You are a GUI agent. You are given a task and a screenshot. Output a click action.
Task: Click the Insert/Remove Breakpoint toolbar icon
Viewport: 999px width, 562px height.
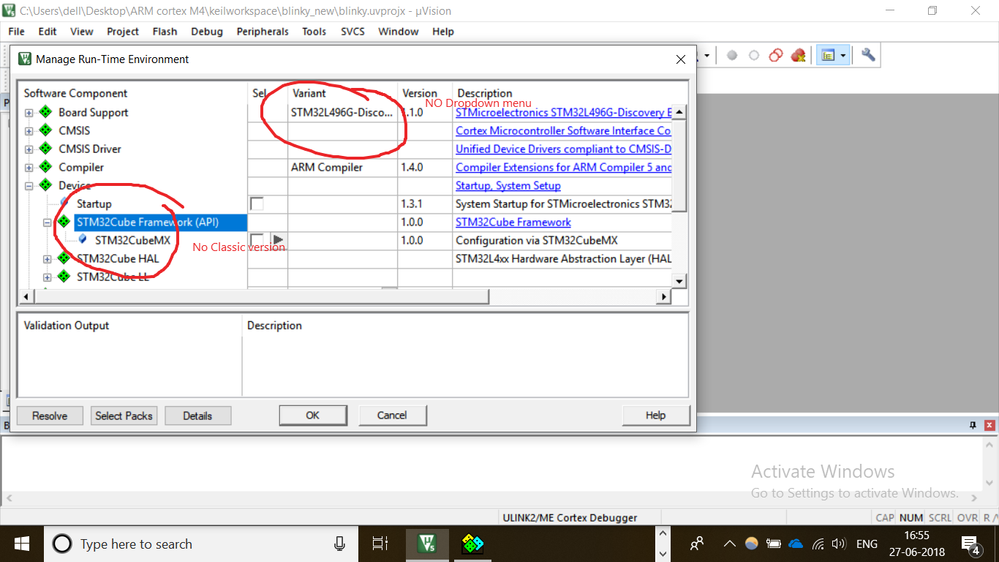(732, 55)
